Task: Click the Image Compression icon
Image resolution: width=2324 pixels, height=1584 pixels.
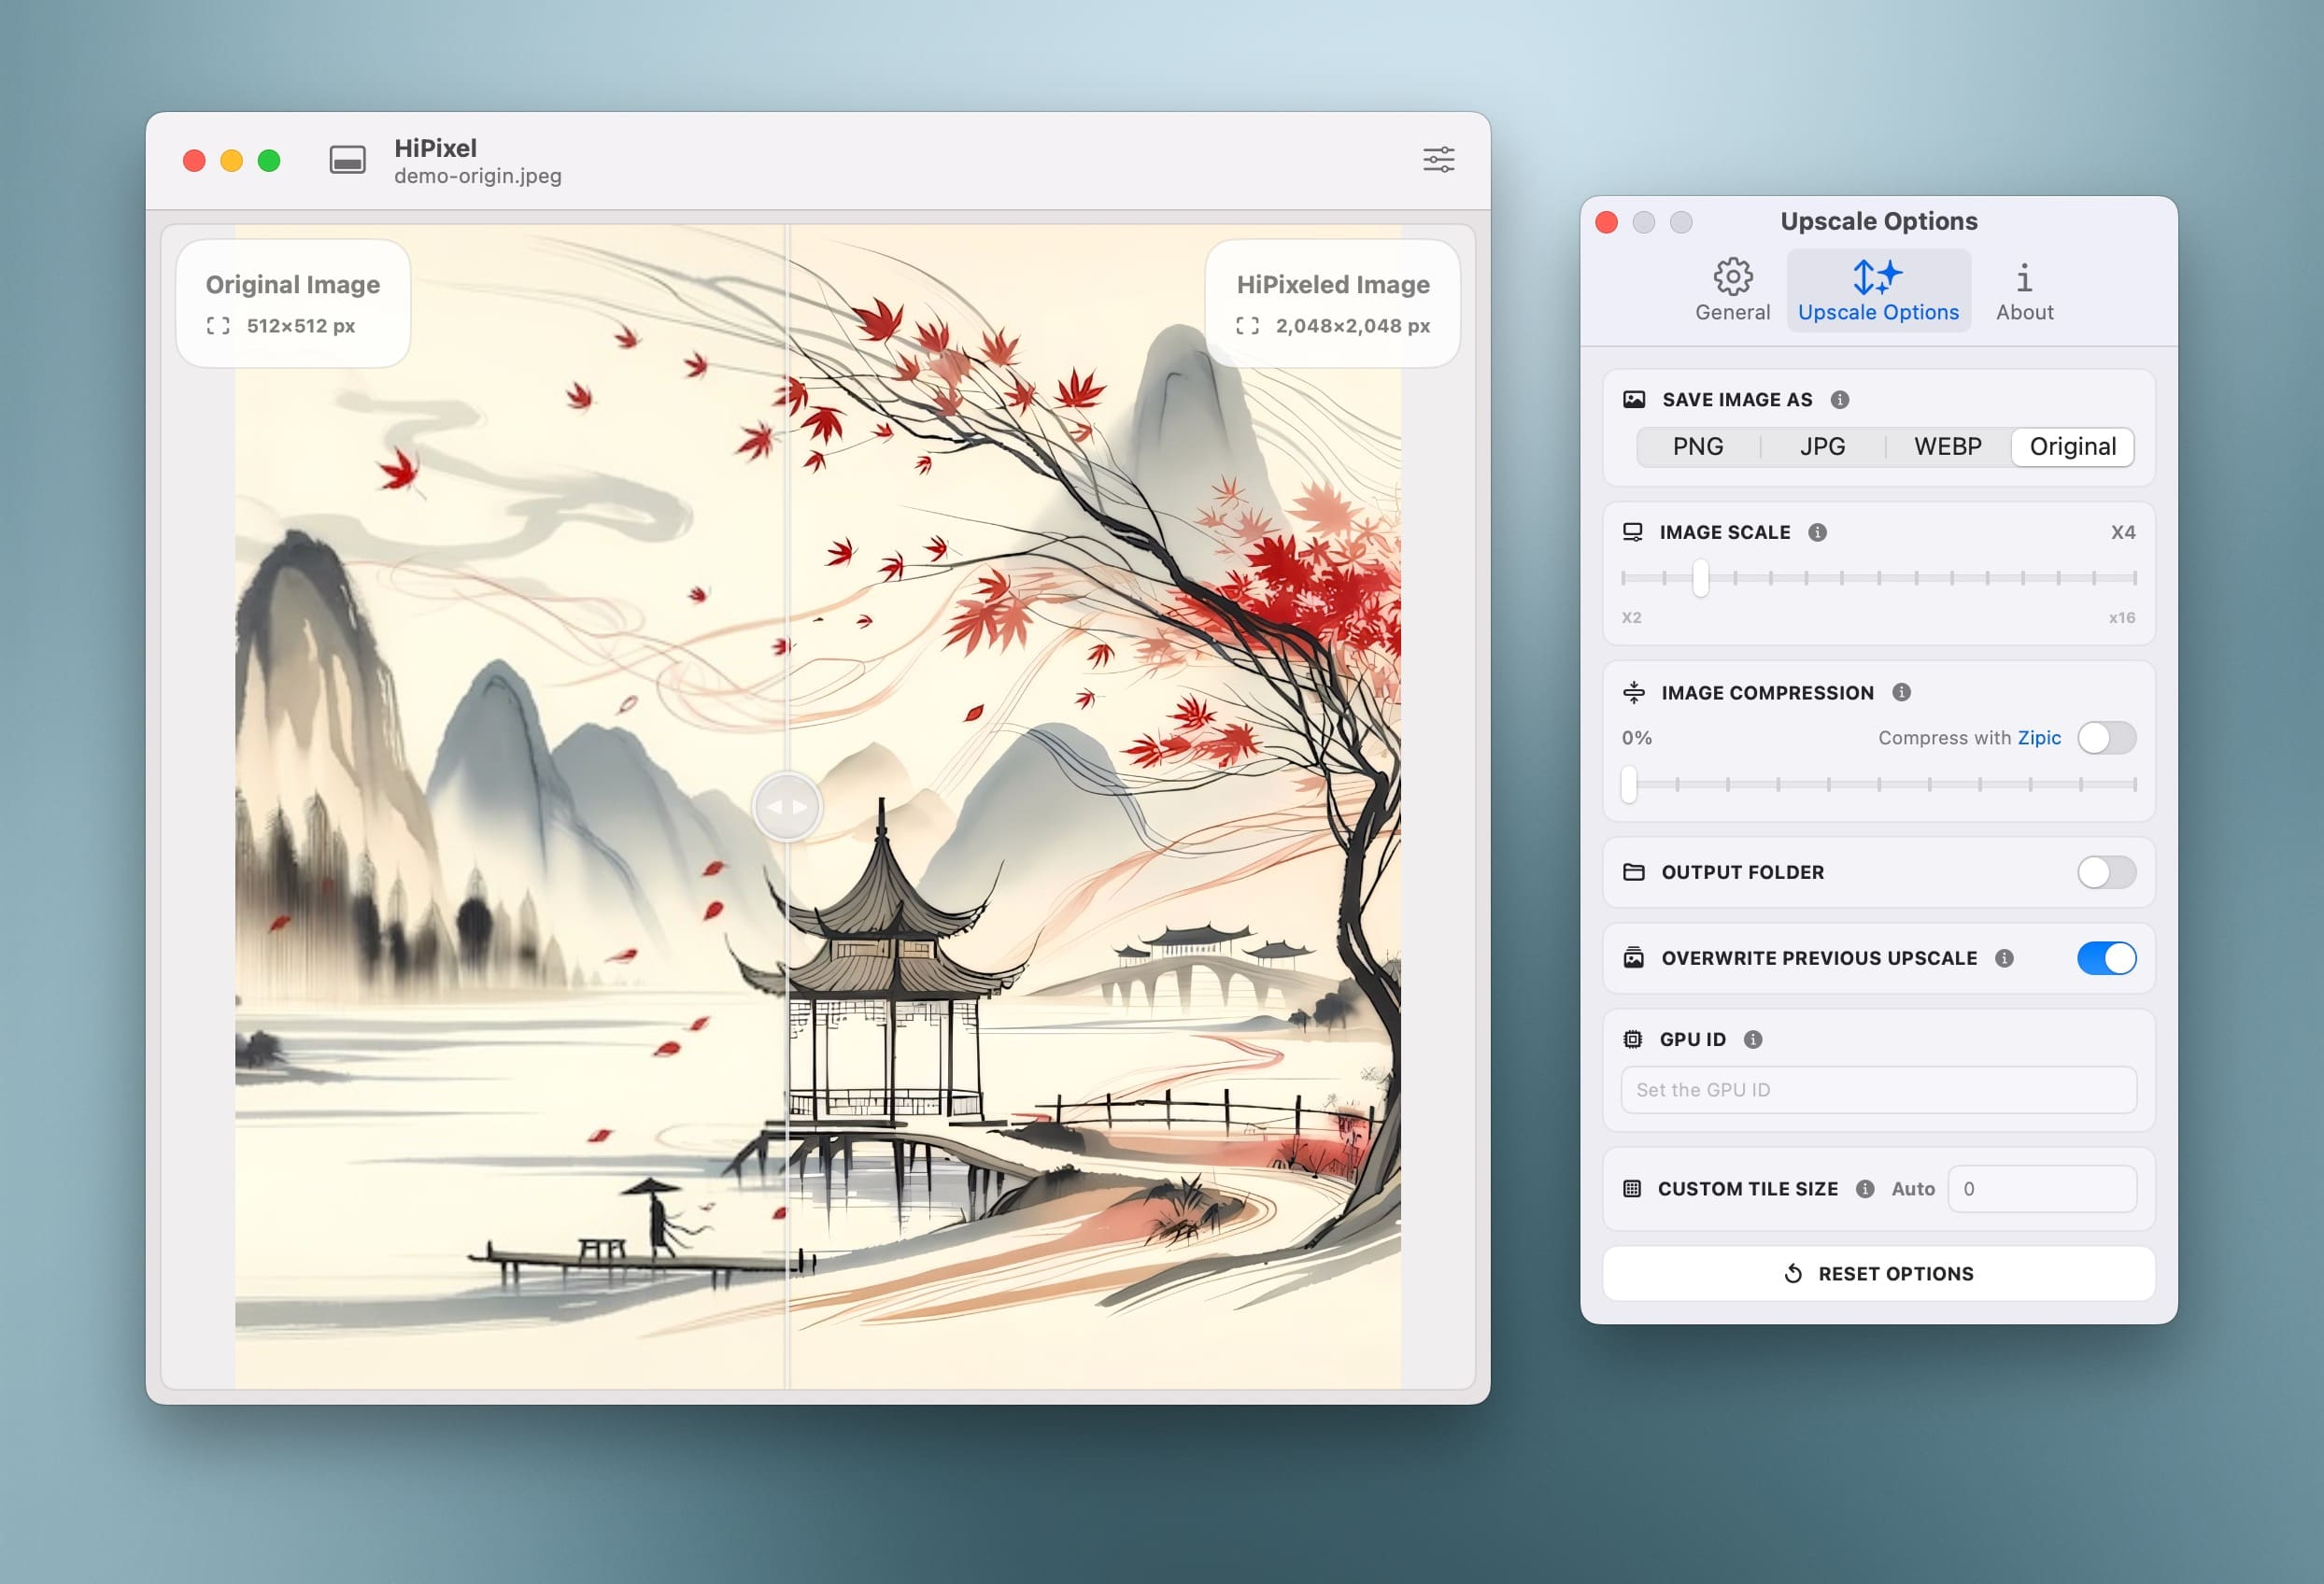Action: pos(1634,692)
